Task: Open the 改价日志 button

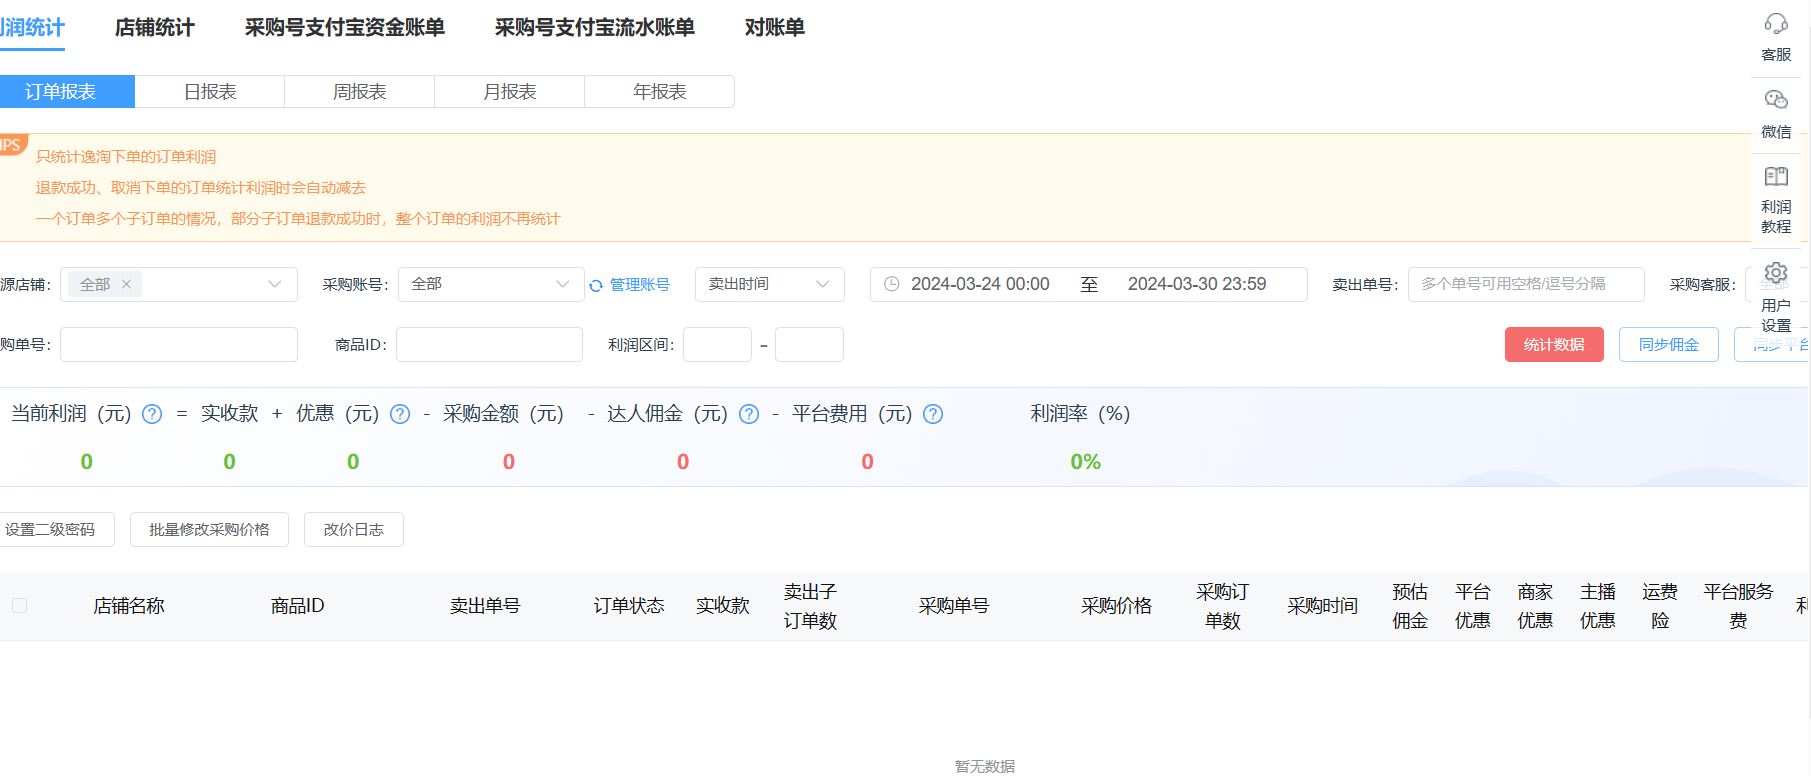Action: pos(353,529)
